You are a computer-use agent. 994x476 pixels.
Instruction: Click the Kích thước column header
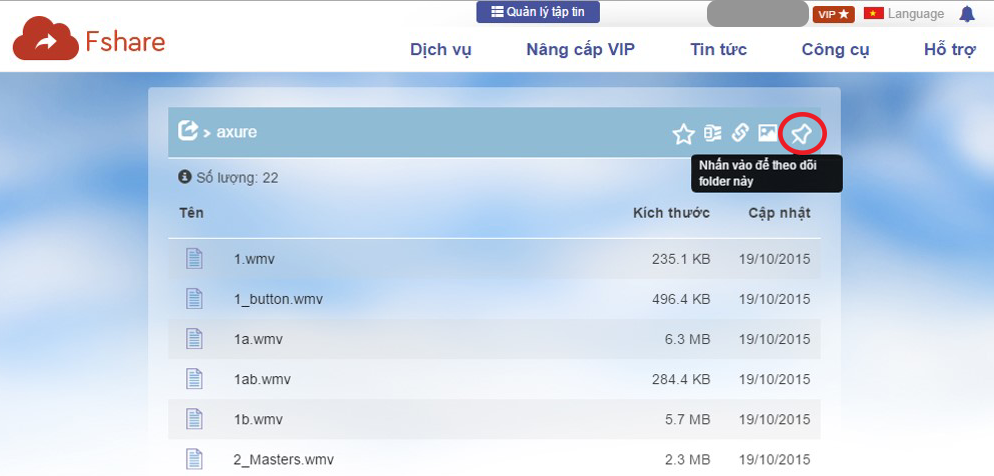[671, 213]
